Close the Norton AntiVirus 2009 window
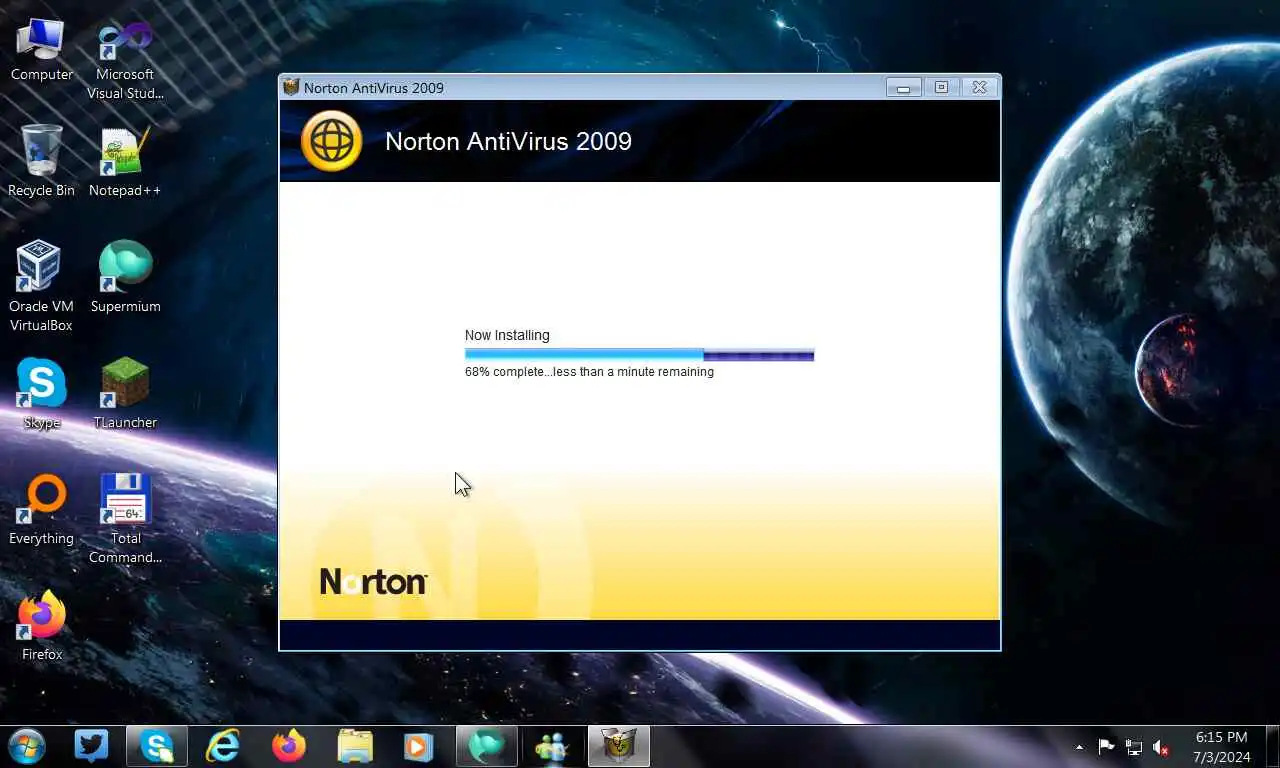Screen dimensions: 1280x768 click(979, 87)
